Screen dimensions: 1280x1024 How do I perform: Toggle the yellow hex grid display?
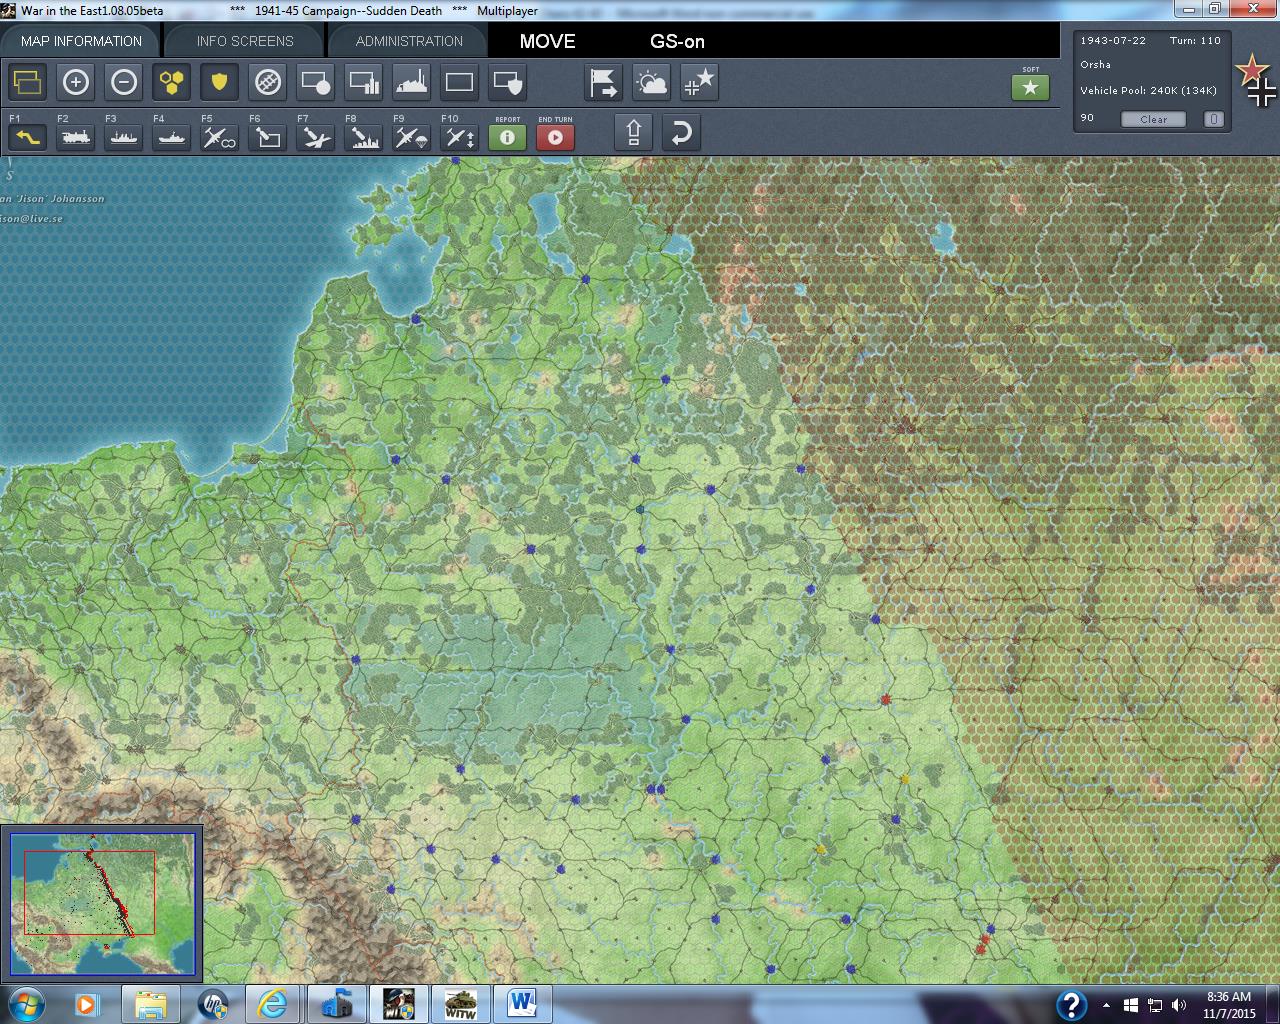point(172,82)
